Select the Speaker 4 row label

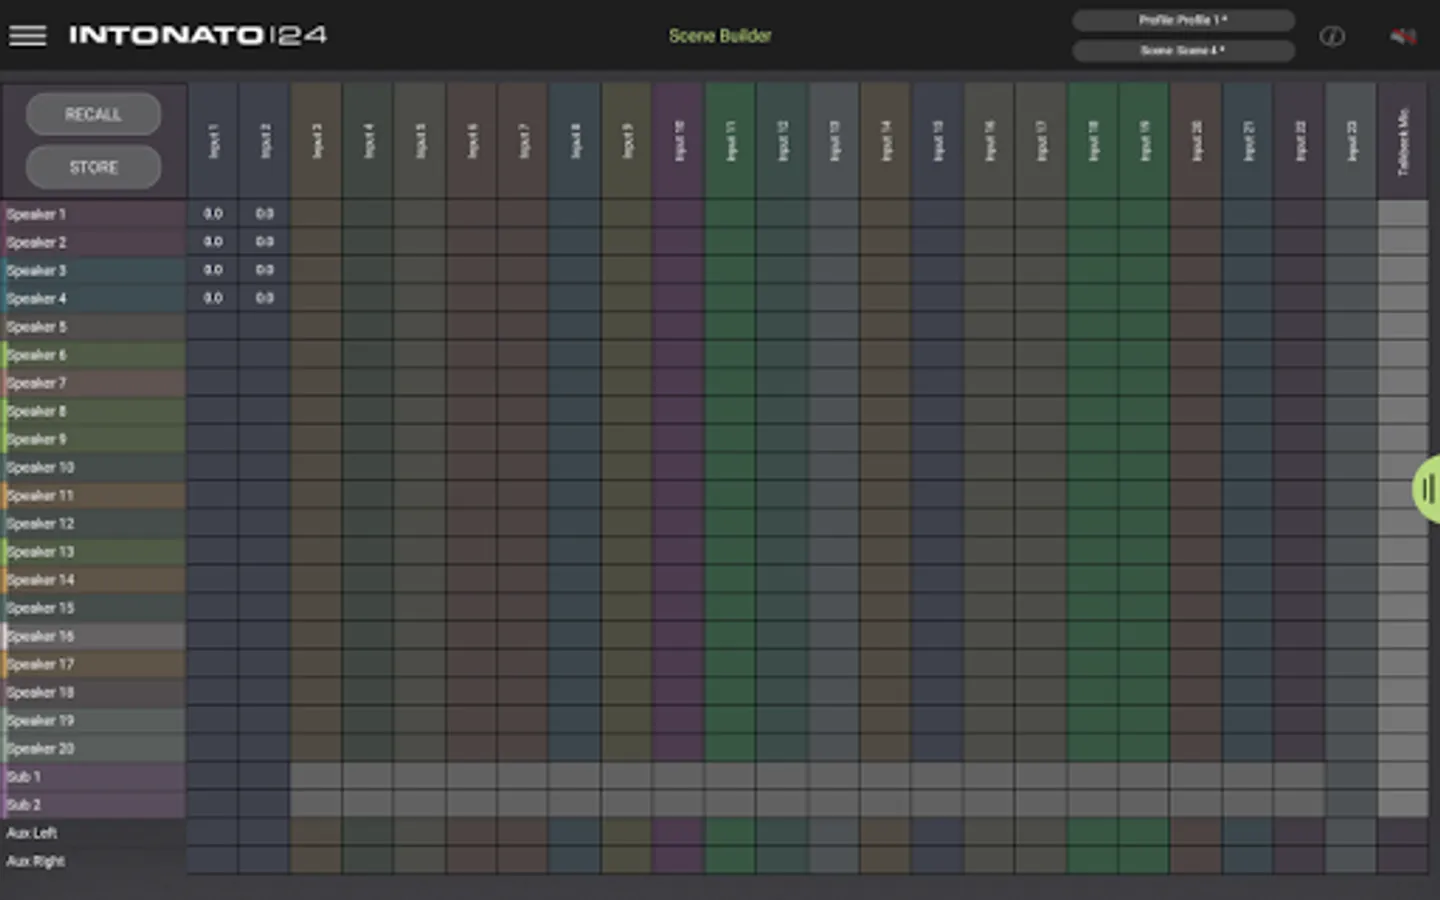point(94,298)
